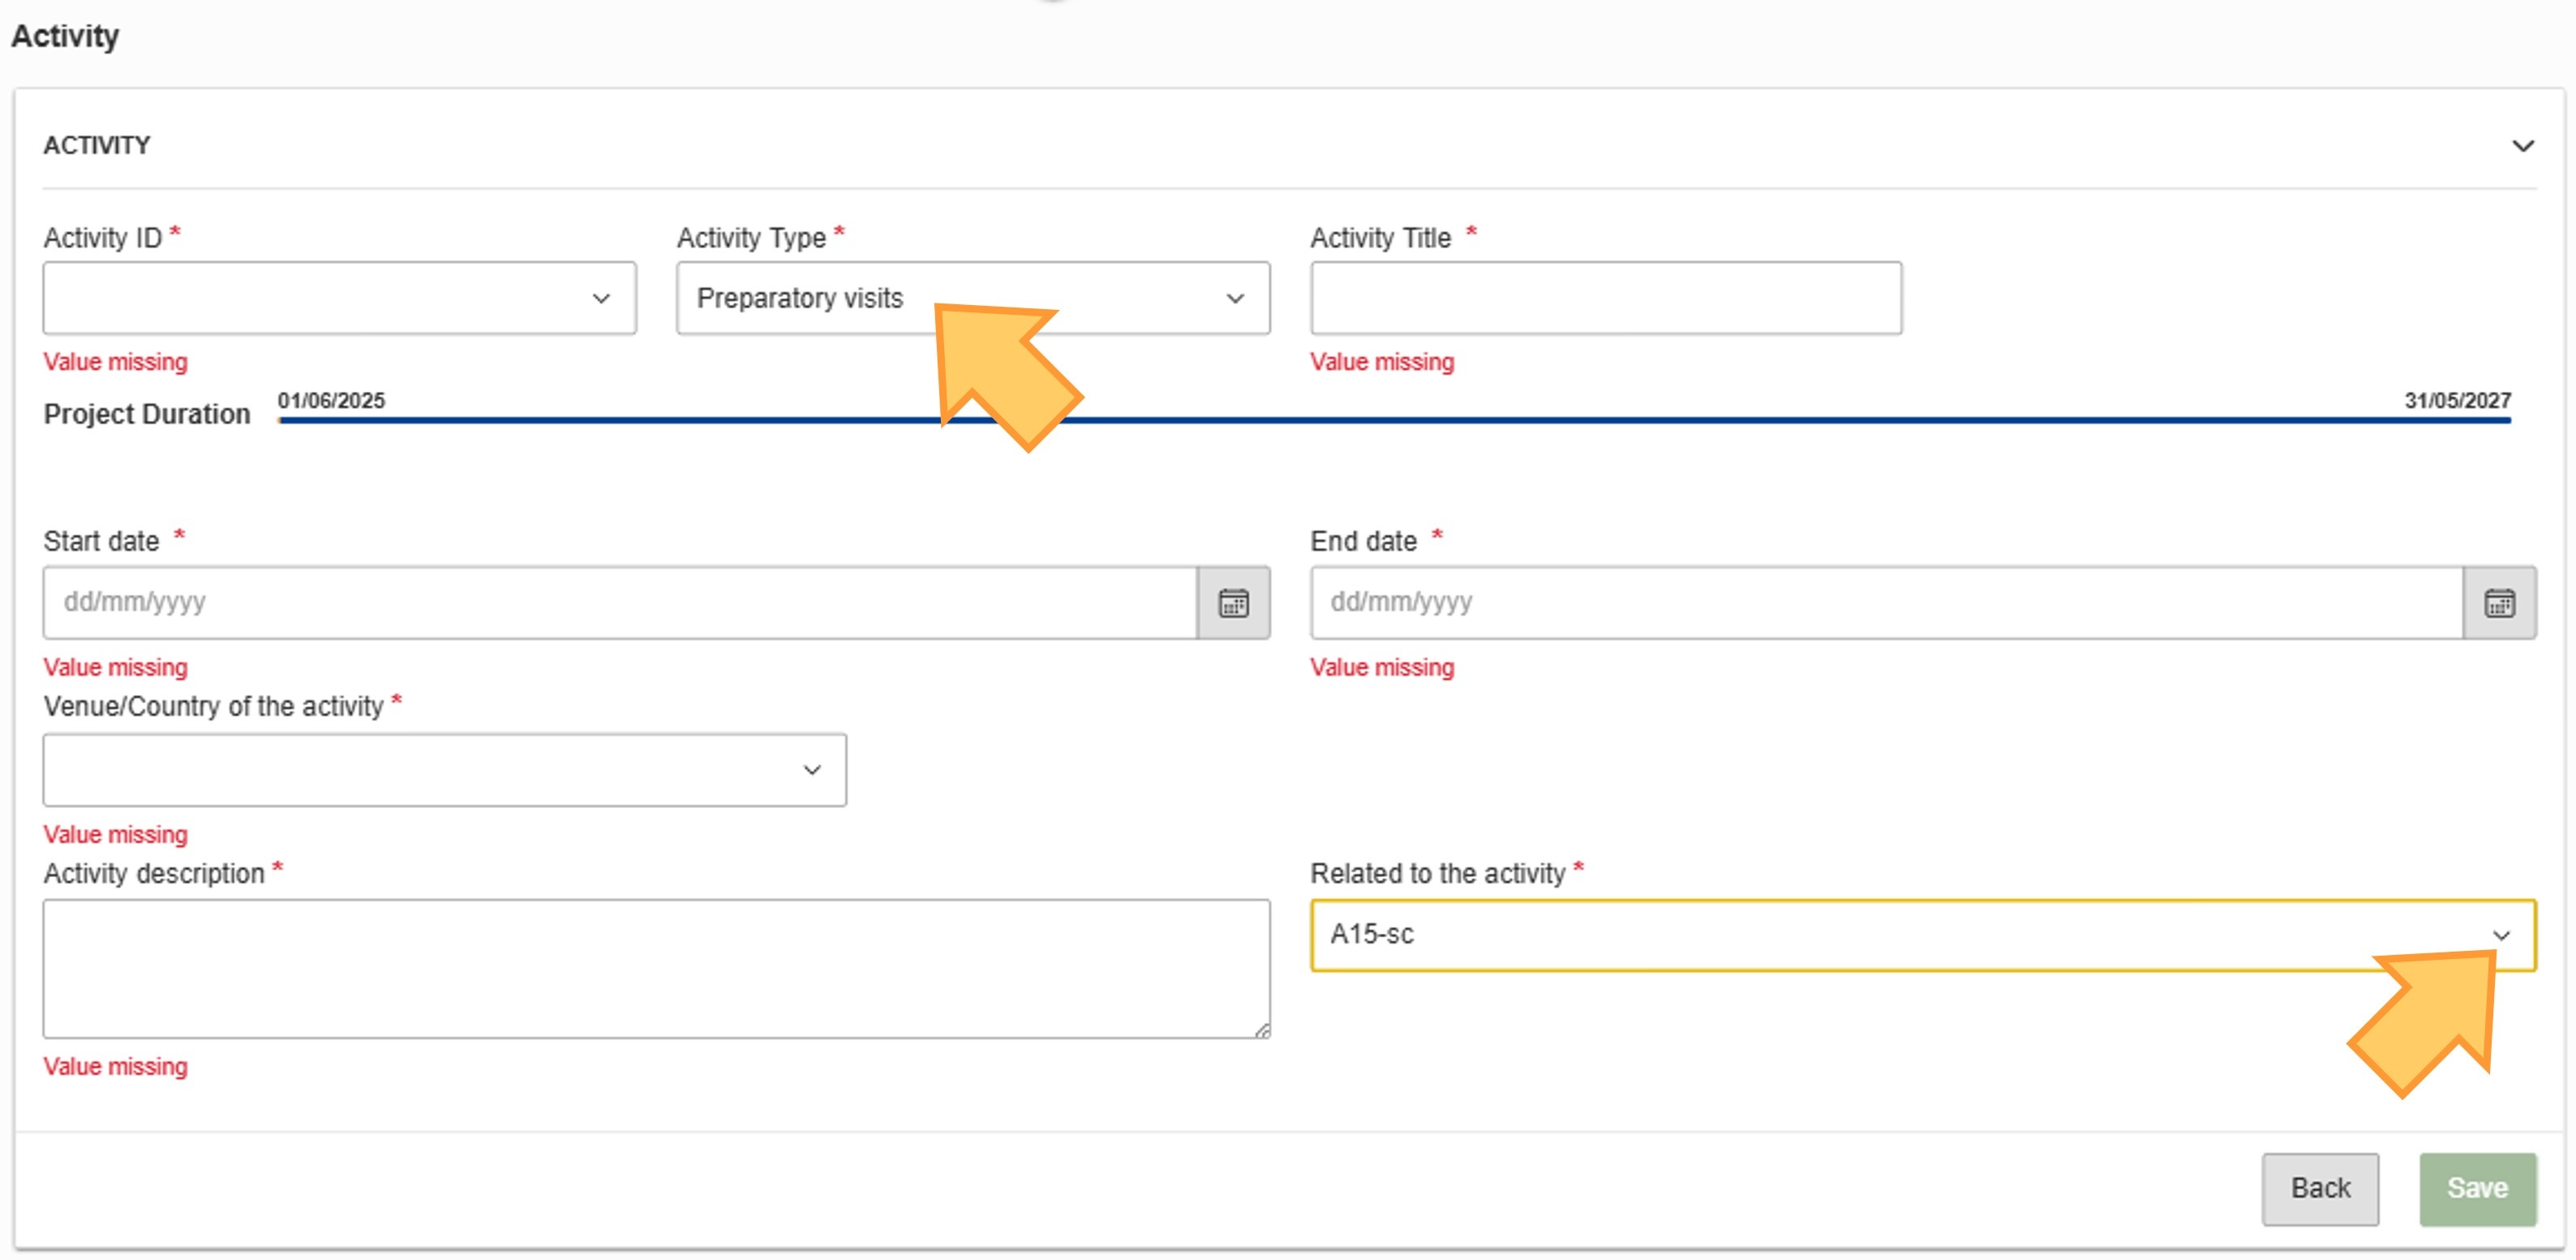The height and width of the screenshot is (1260, 2576).
Task: Click the Project Duration label
Action: pos(147,414)
